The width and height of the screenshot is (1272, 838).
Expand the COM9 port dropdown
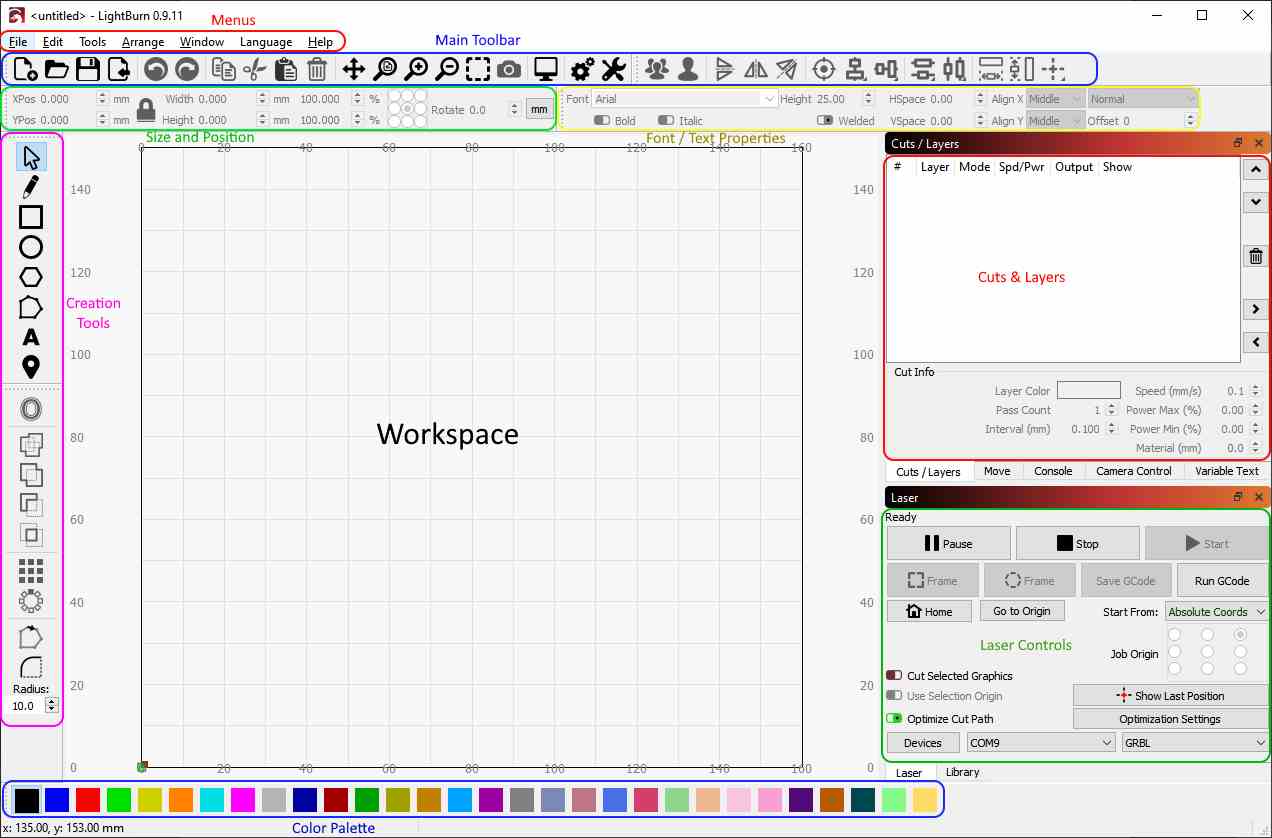(x=1040, y=743)
